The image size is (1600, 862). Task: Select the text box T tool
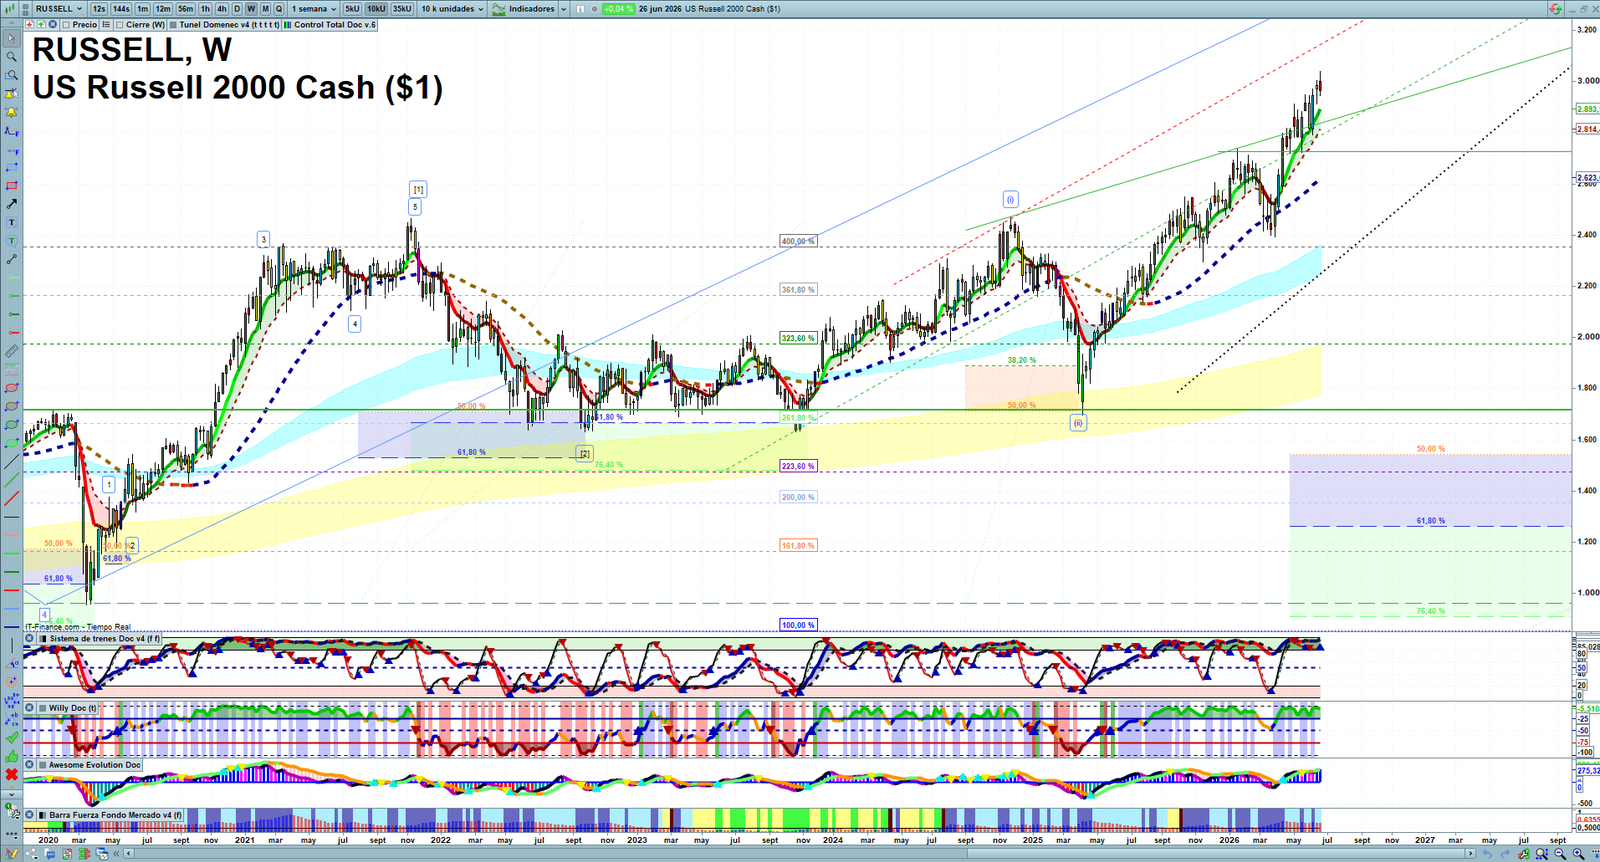11,222
